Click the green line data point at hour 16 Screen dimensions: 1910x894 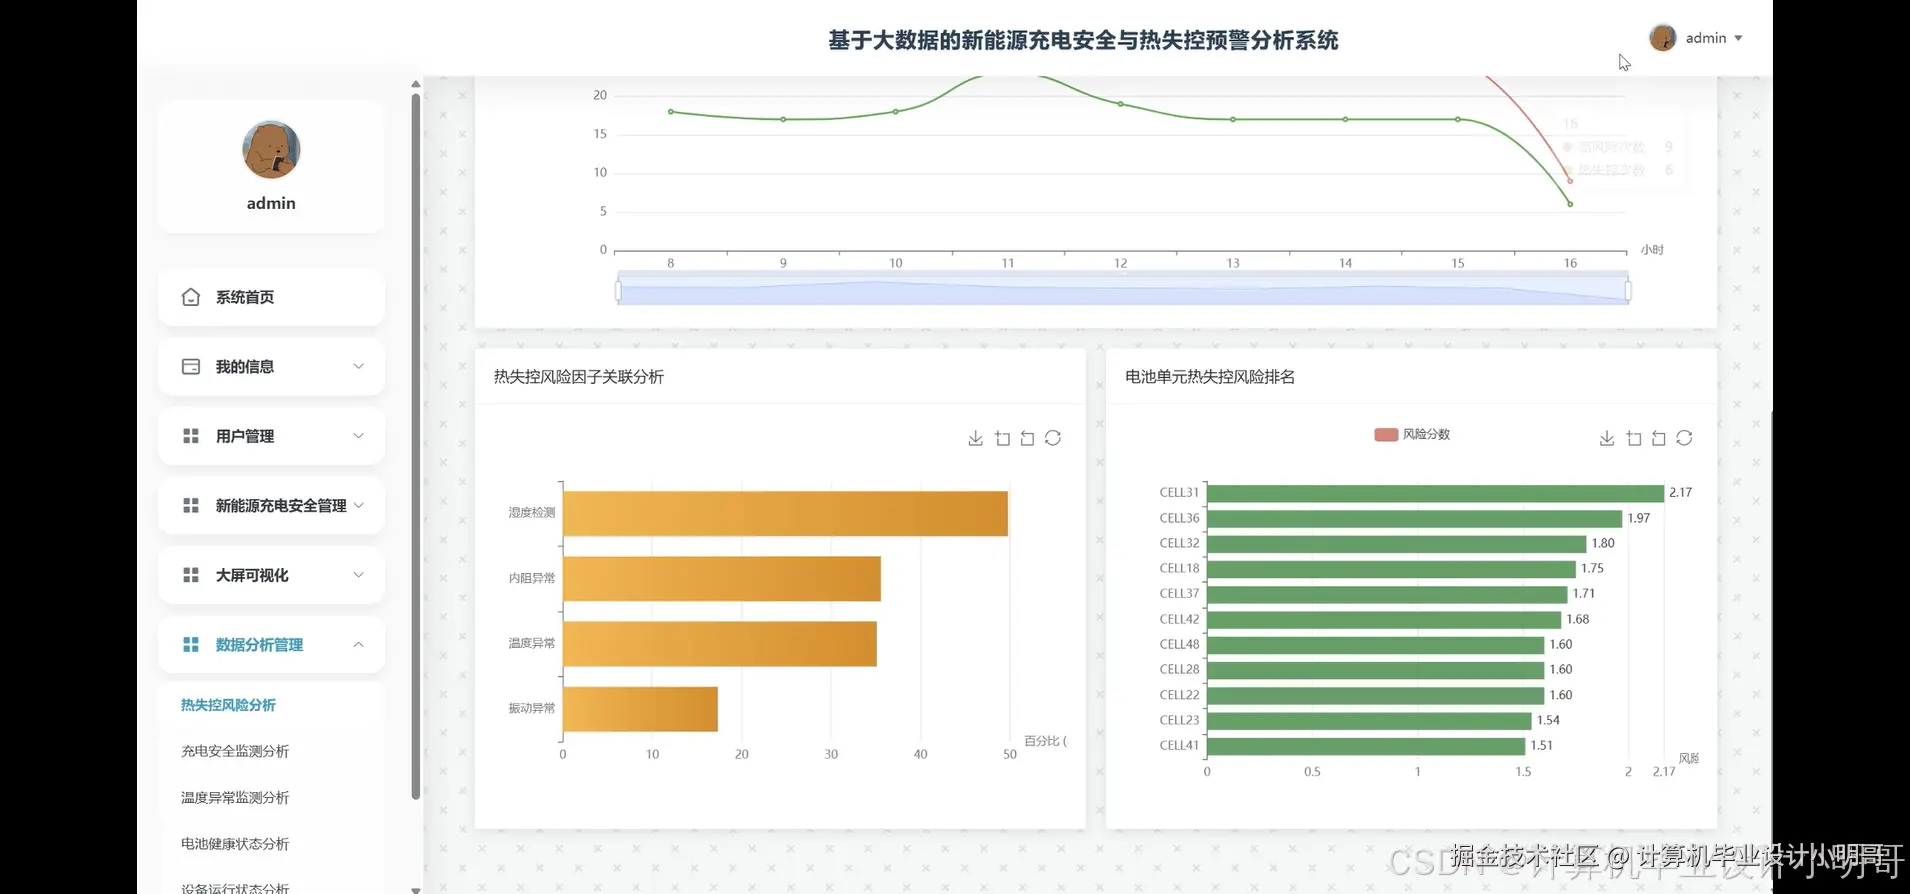tap(1570, 204)
